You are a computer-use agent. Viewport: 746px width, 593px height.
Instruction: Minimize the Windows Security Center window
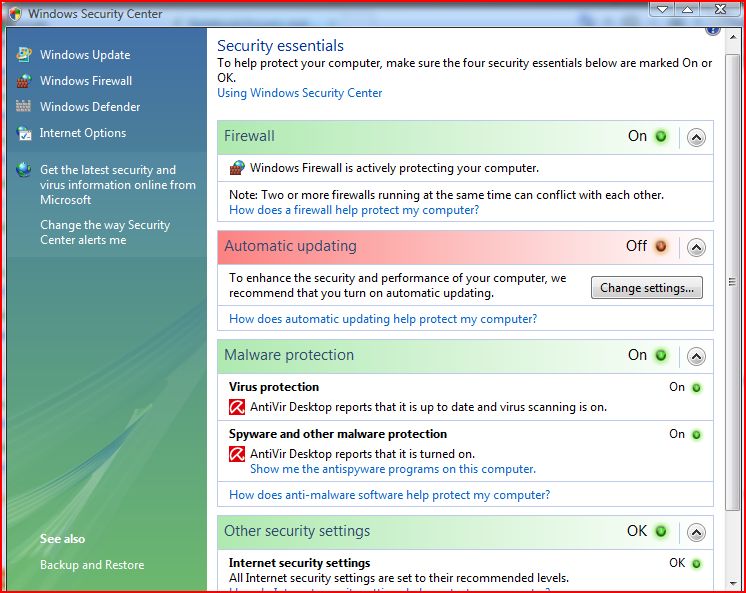[662, 9]
